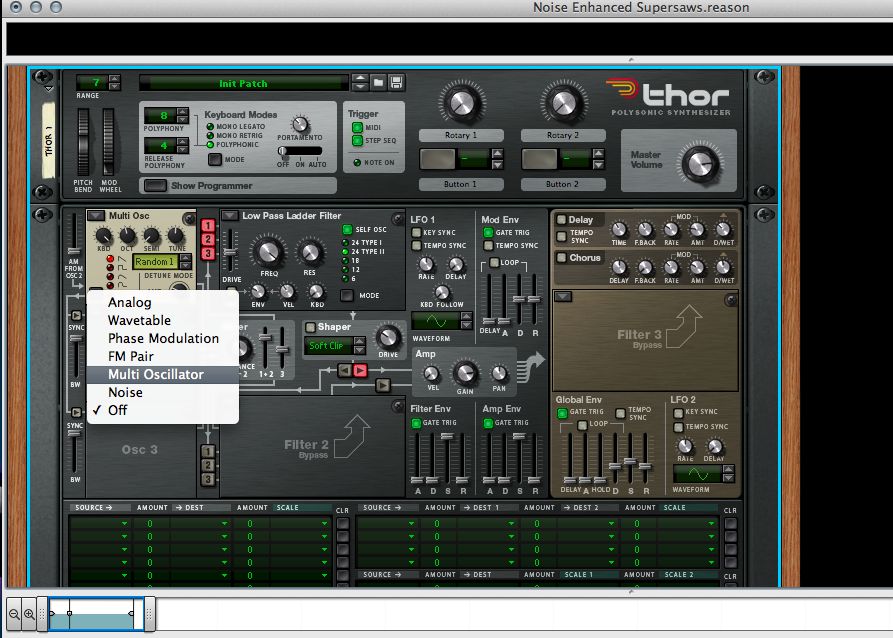
Task: Select Noise from oscillator menu
Action: pos(162,392)
